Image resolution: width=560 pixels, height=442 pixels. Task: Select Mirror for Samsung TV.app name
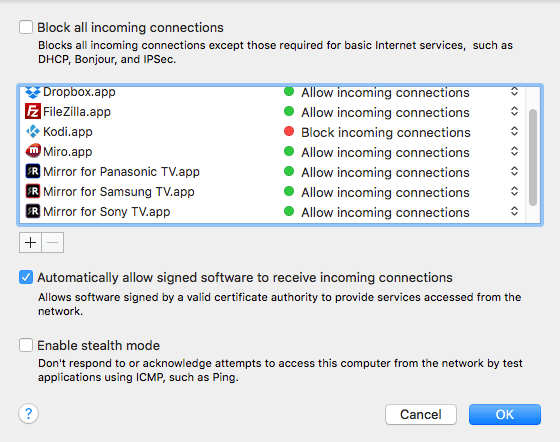click(x=119, y=192)
